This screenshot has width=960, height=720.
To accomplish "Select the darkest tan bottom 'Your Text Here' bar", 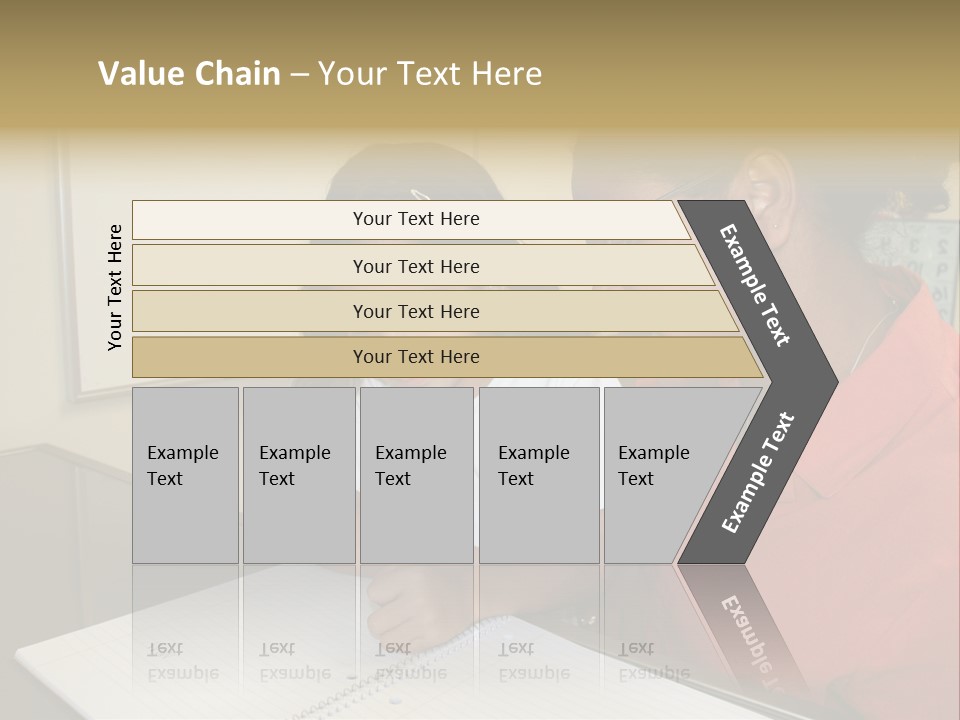I will pyautogui.click(x=416, y=357).
